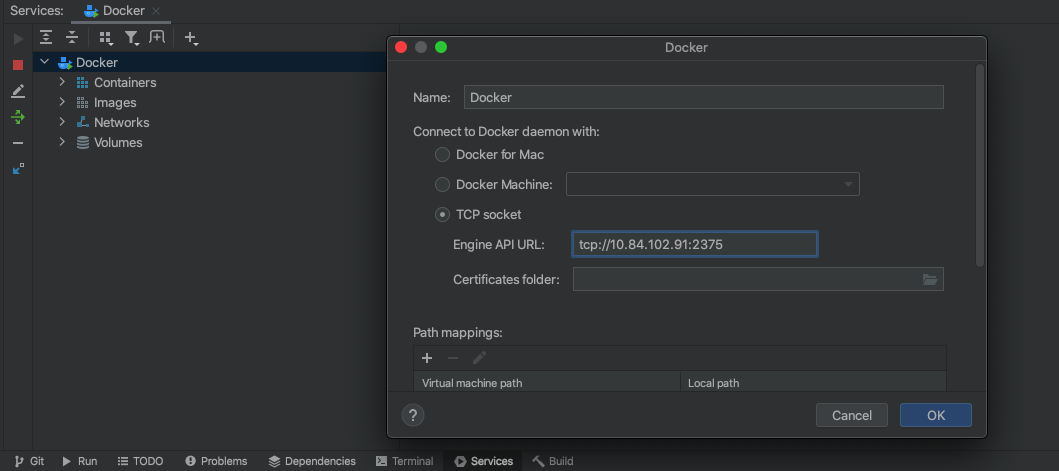
Task: Click the Networks icon
Action: click(82, 122)
